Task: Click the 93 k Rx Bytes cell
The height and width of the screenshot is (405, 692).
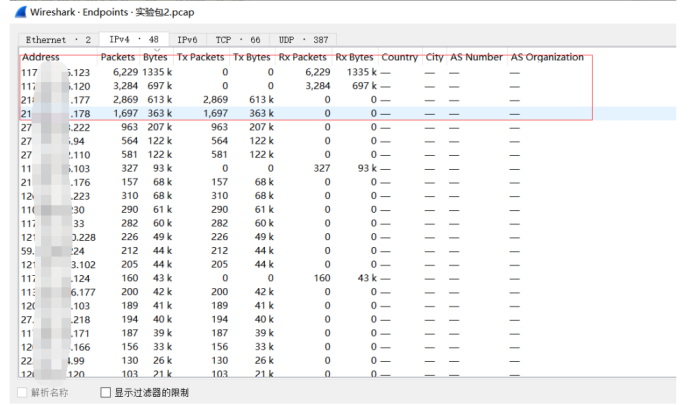Action: tap(367, 169)
